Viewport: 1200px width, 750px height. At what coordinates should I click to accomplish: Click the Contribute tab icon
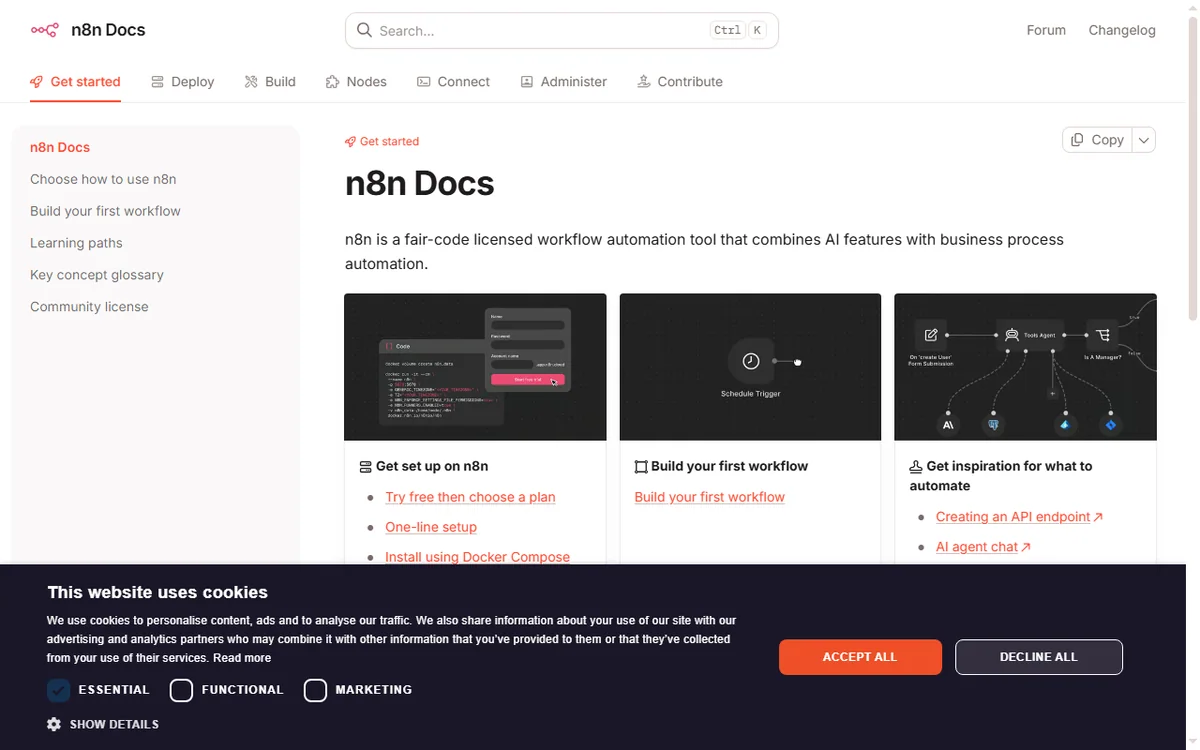pyautogui.click(x=644, y=82)
